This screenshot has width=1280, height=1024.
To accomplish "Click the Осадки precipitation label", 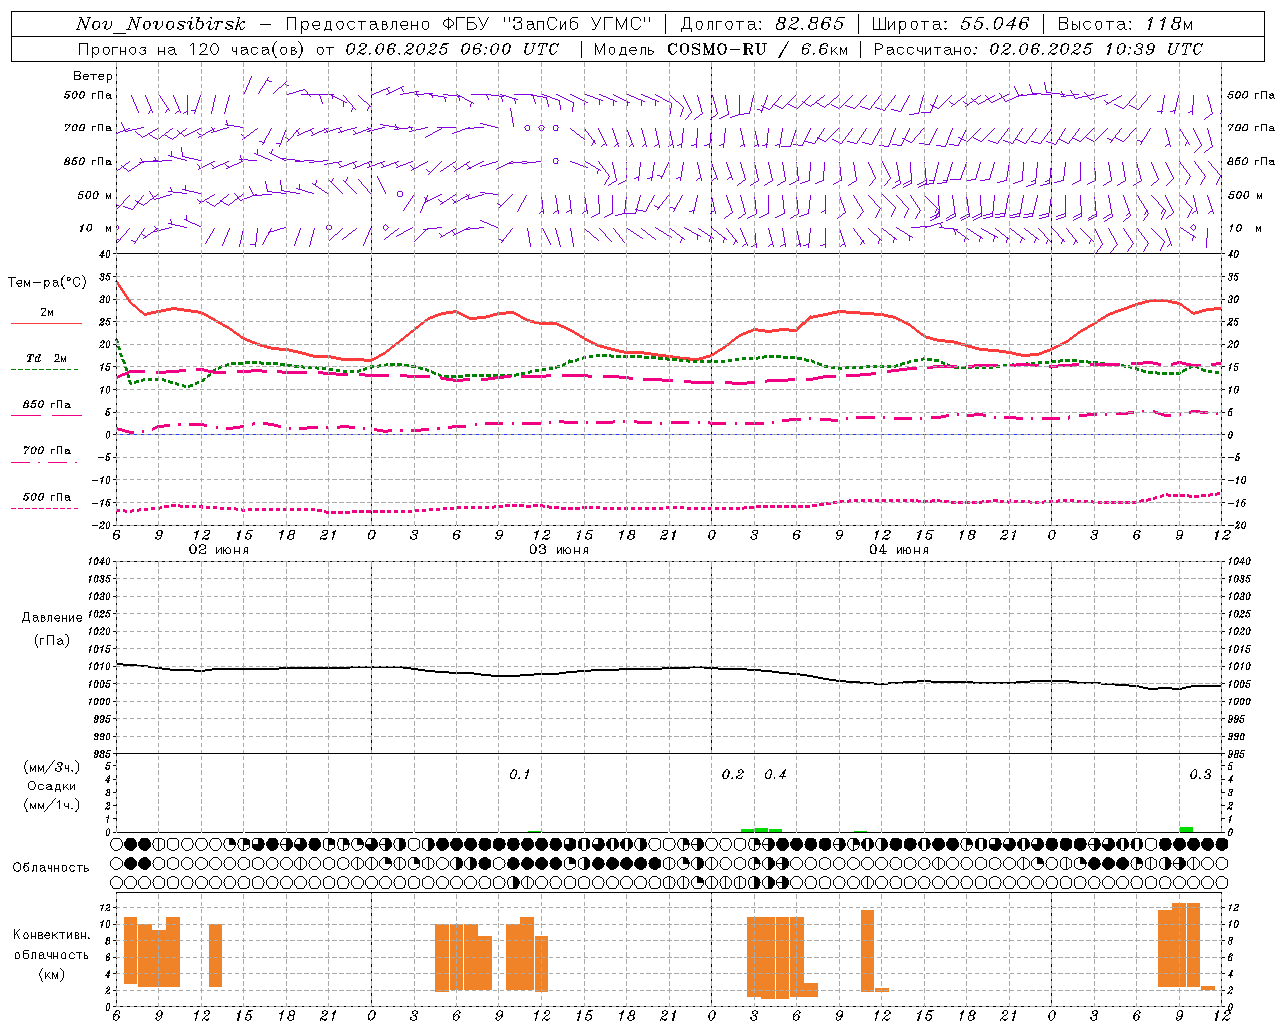I will click(x=52, y=786).
